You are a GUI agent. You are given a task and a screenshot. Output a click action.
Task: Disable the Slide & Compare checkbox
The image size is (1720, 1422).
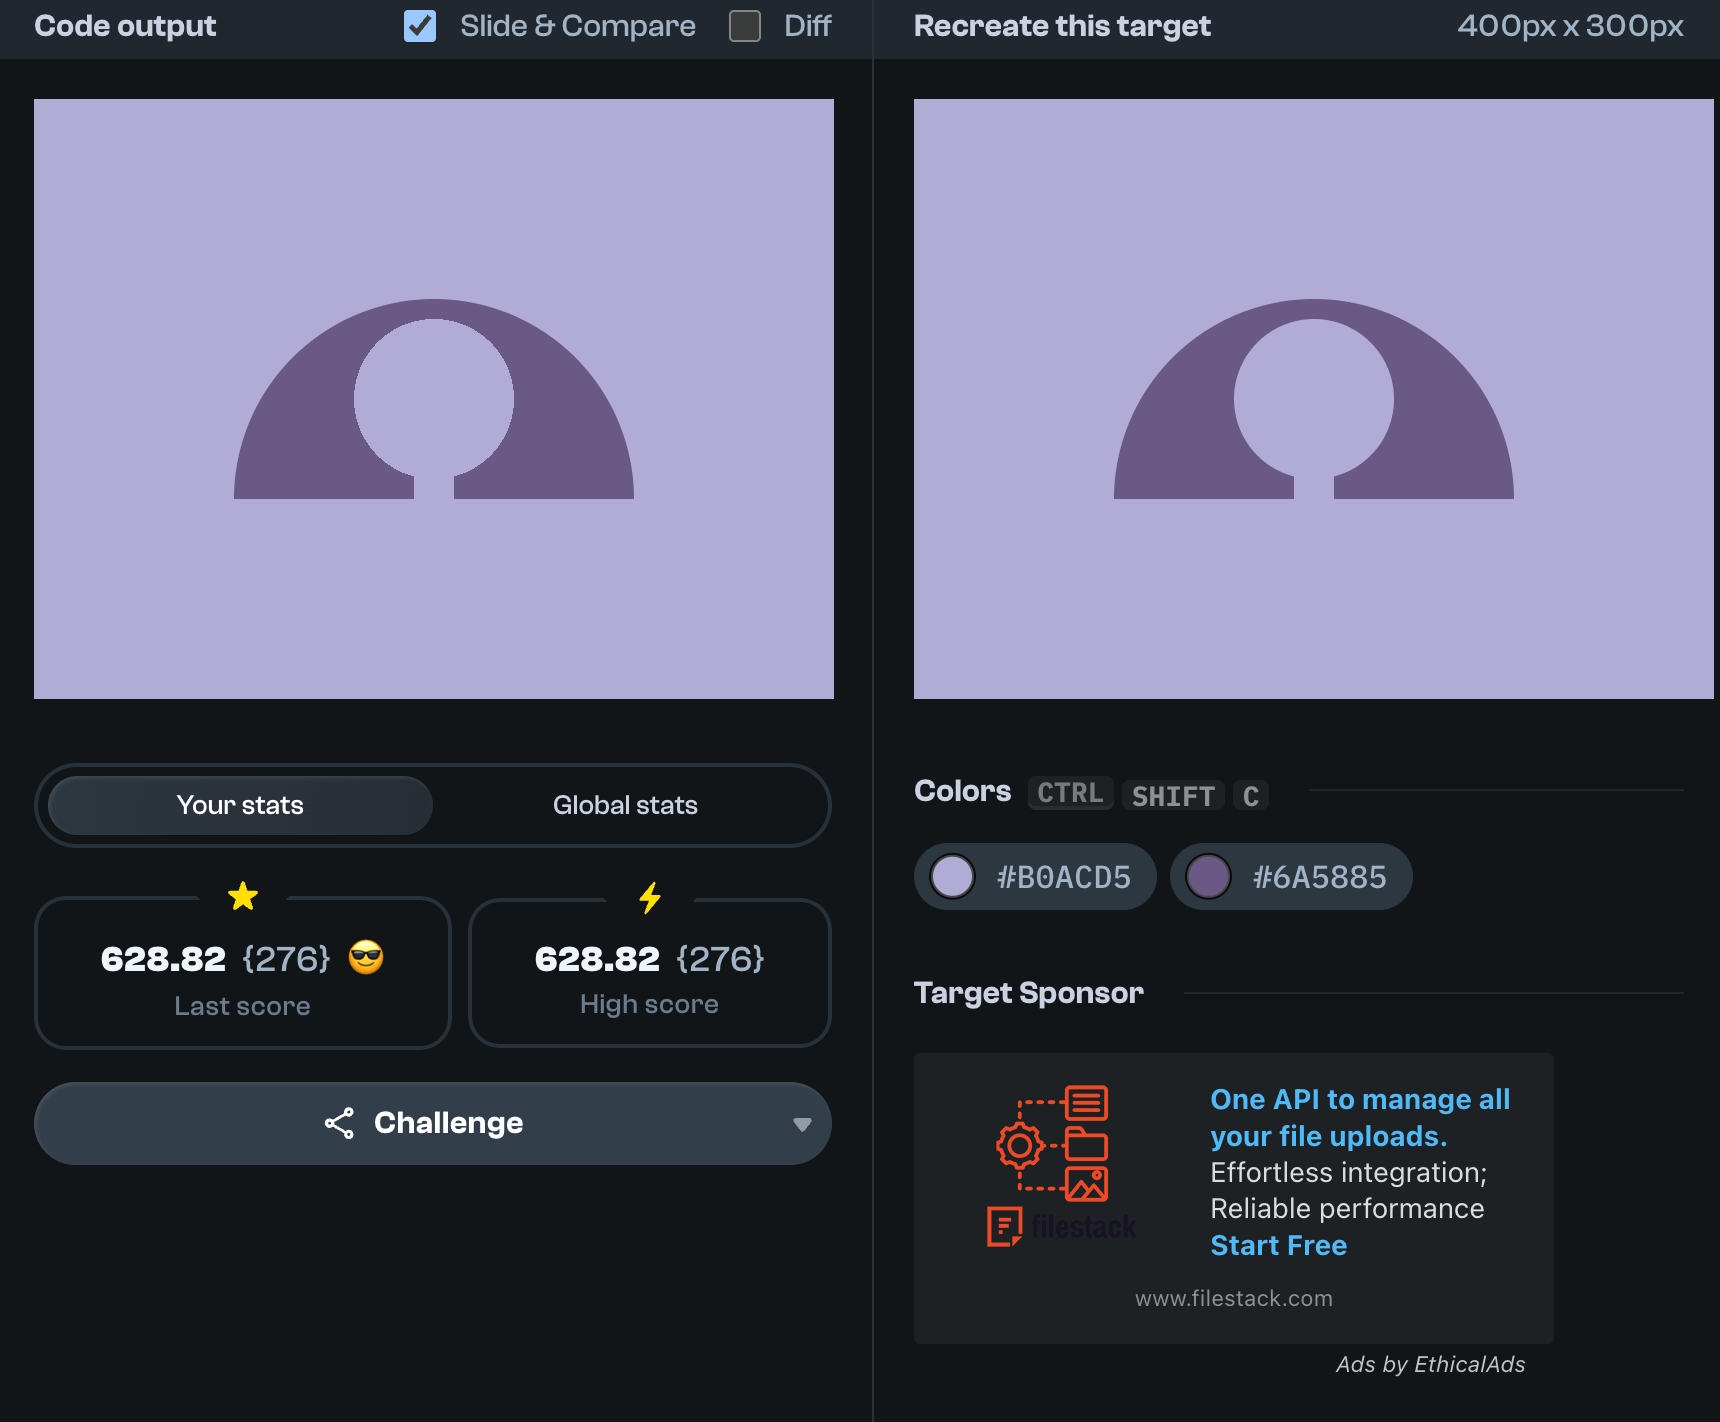tap(420, 26)
